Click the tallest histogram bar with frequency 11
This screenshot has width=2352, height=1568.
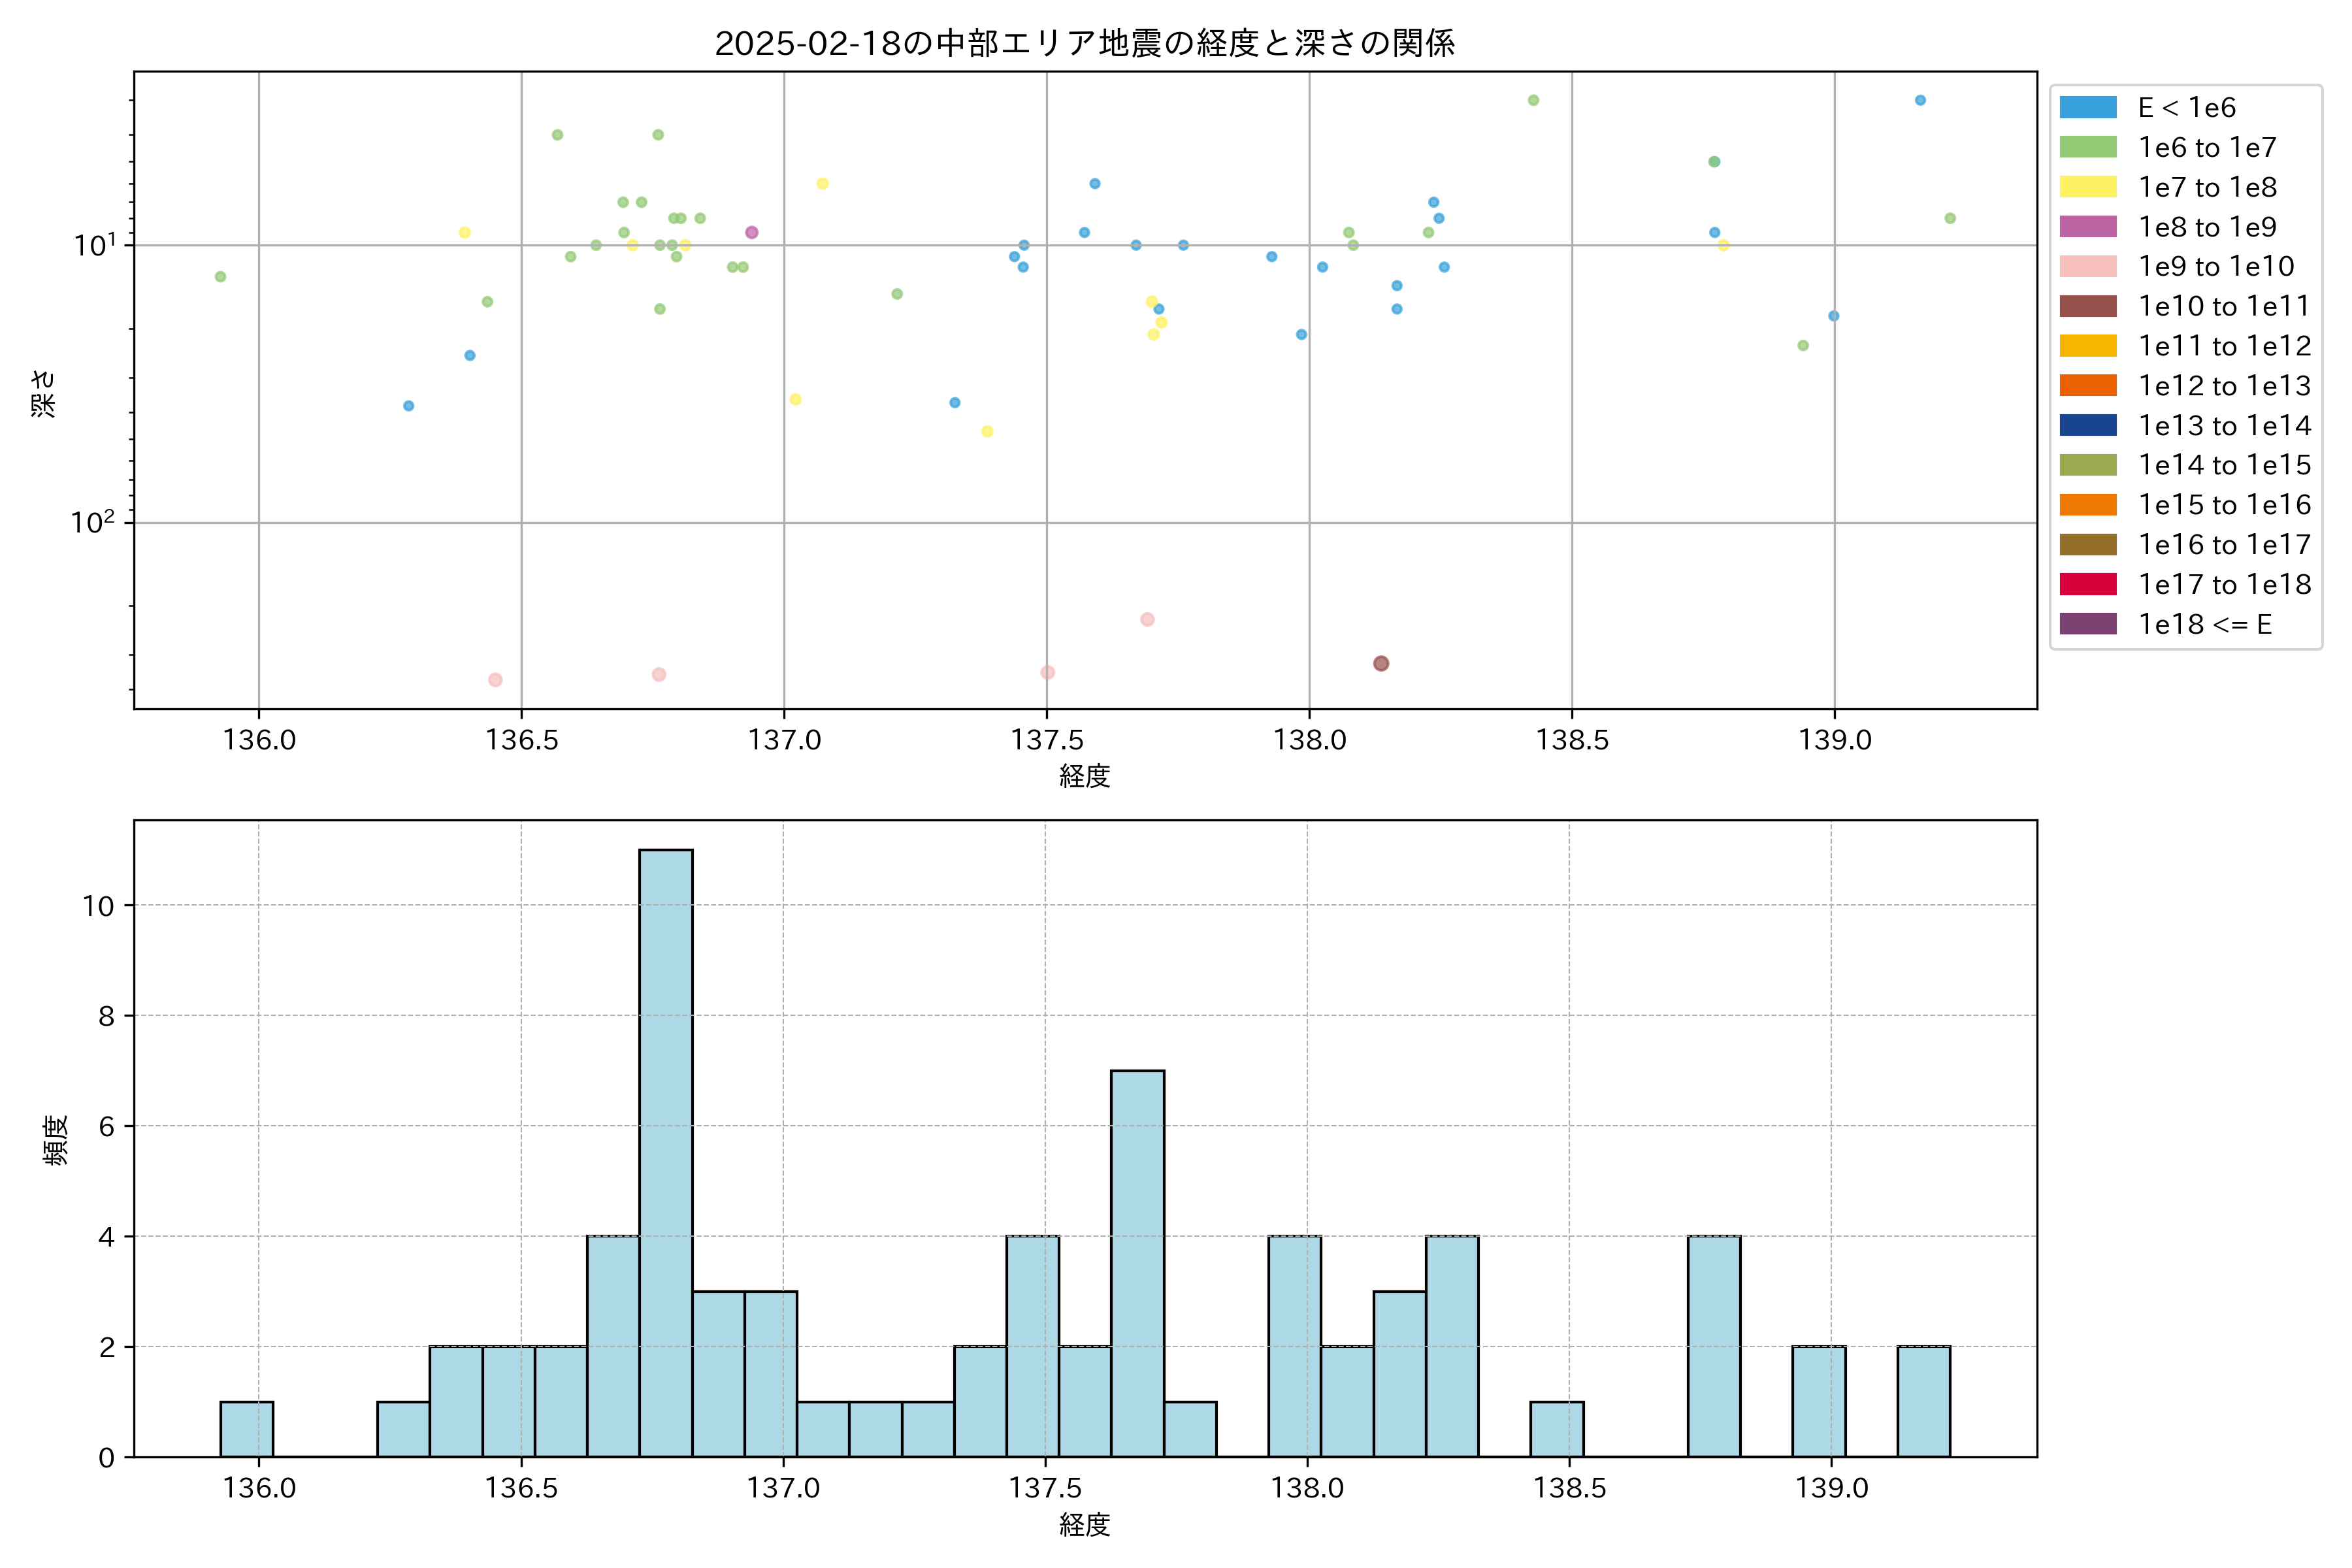click(x=666, y=1150)
